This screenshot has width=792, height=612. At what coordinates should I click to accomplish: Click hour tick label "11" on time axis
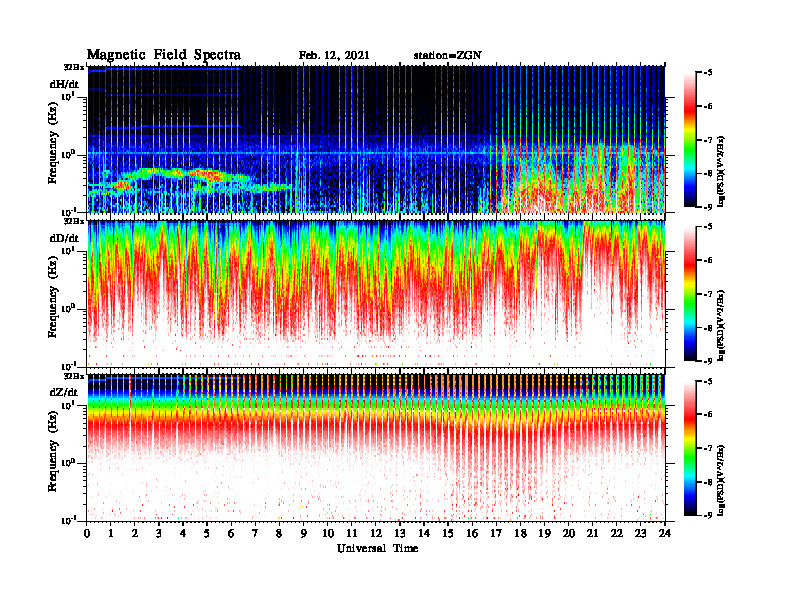click(352, 534)
